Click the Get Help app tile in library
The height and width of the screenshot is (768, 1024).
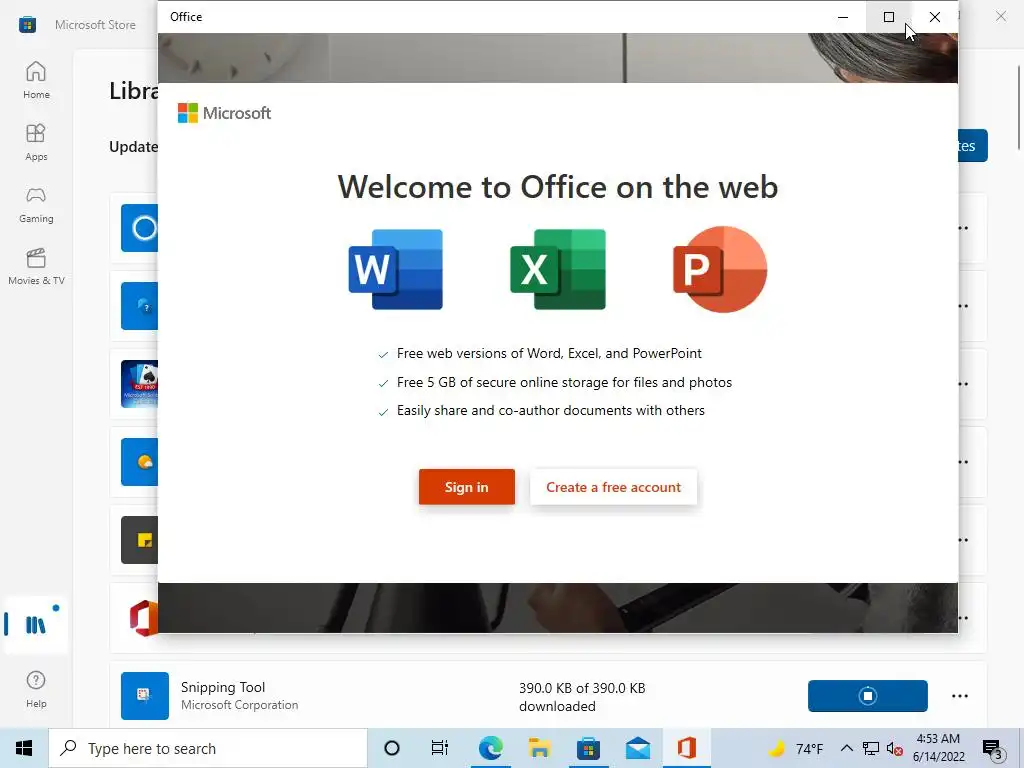tap(140, 306)
